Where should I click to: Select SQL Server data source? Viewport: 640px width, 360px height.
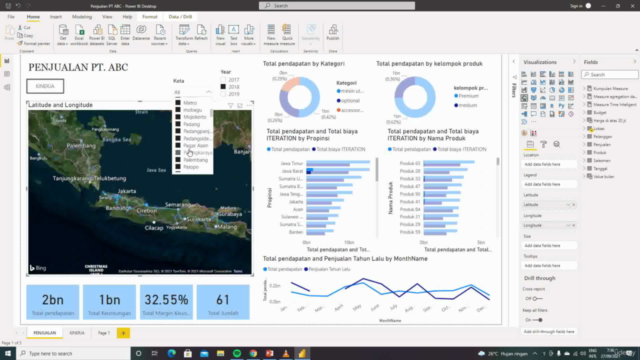tap(112, 35)
